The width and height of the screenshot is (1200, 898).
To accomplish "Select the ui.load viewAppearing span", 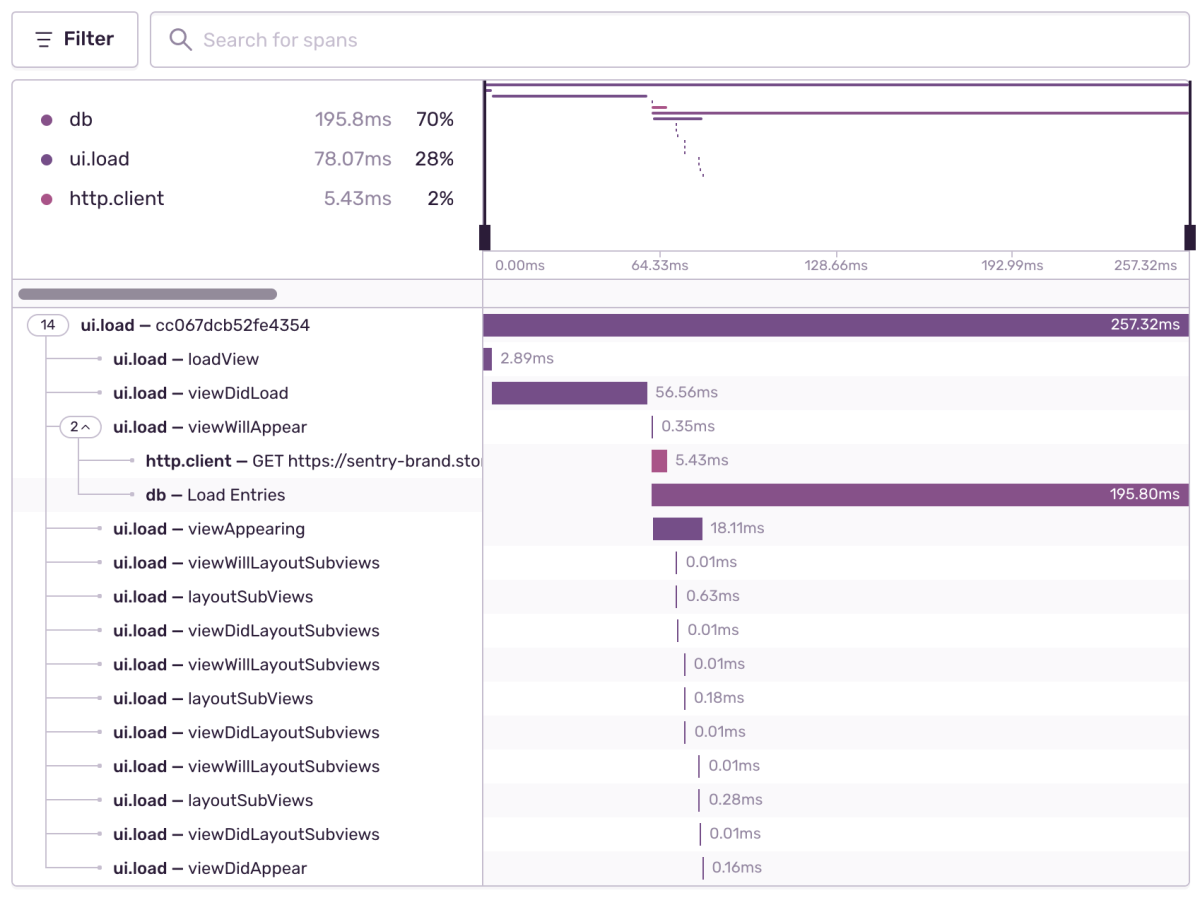I will (600, 529).
